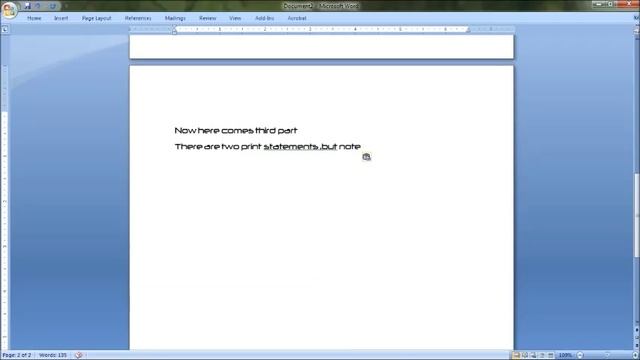Open the word count from 'Words: 135'

pyautogui.click(x=53, y=355)
